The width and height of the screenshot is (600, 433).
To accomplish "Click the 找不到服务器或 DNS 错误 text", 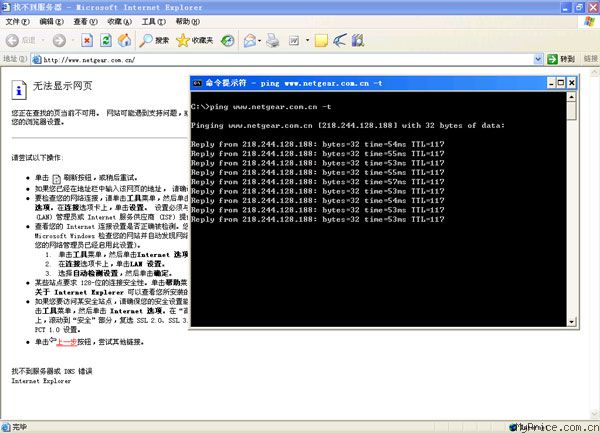I will [x=52, y=371].
